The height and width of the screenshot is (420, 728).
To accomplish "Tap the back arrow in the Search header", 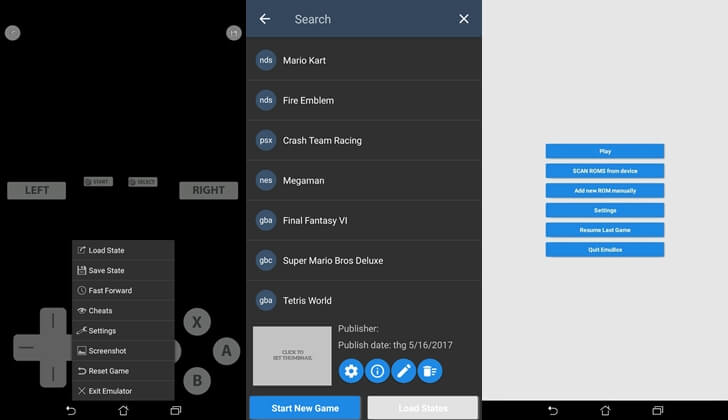I will (x=265, y=19).
